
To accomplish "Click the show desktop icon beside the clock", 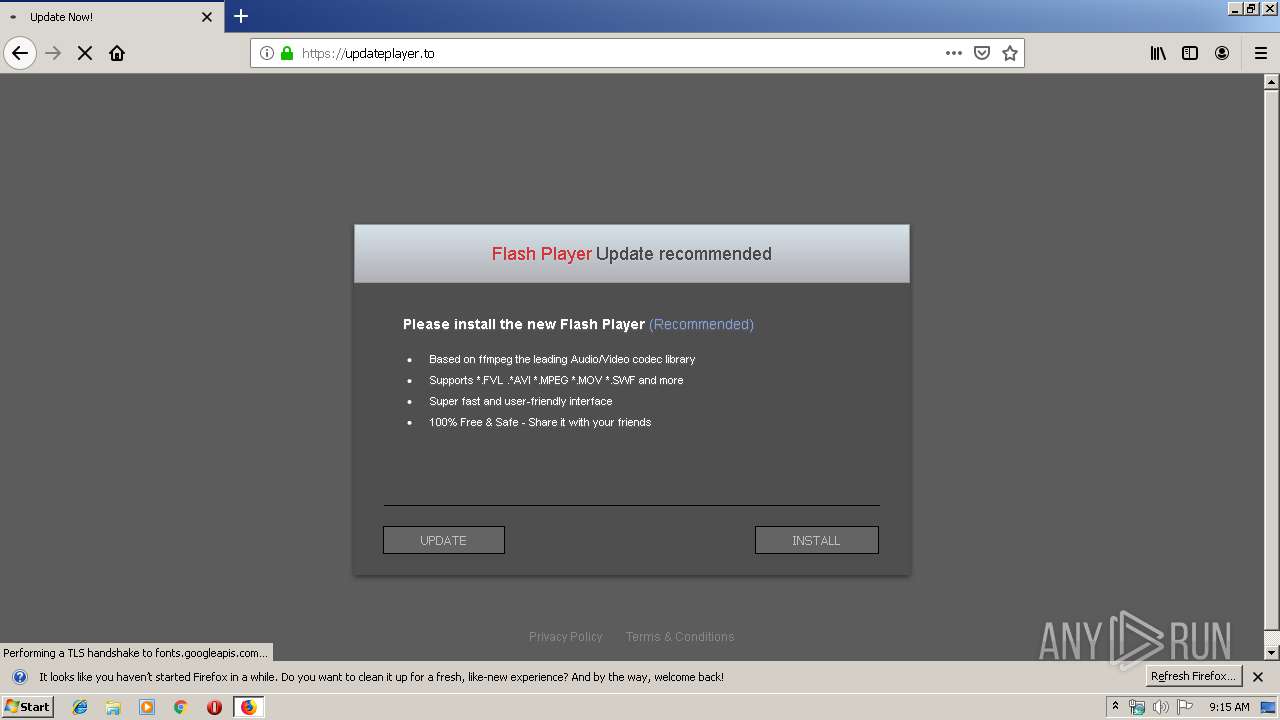I will (1268, 707).
